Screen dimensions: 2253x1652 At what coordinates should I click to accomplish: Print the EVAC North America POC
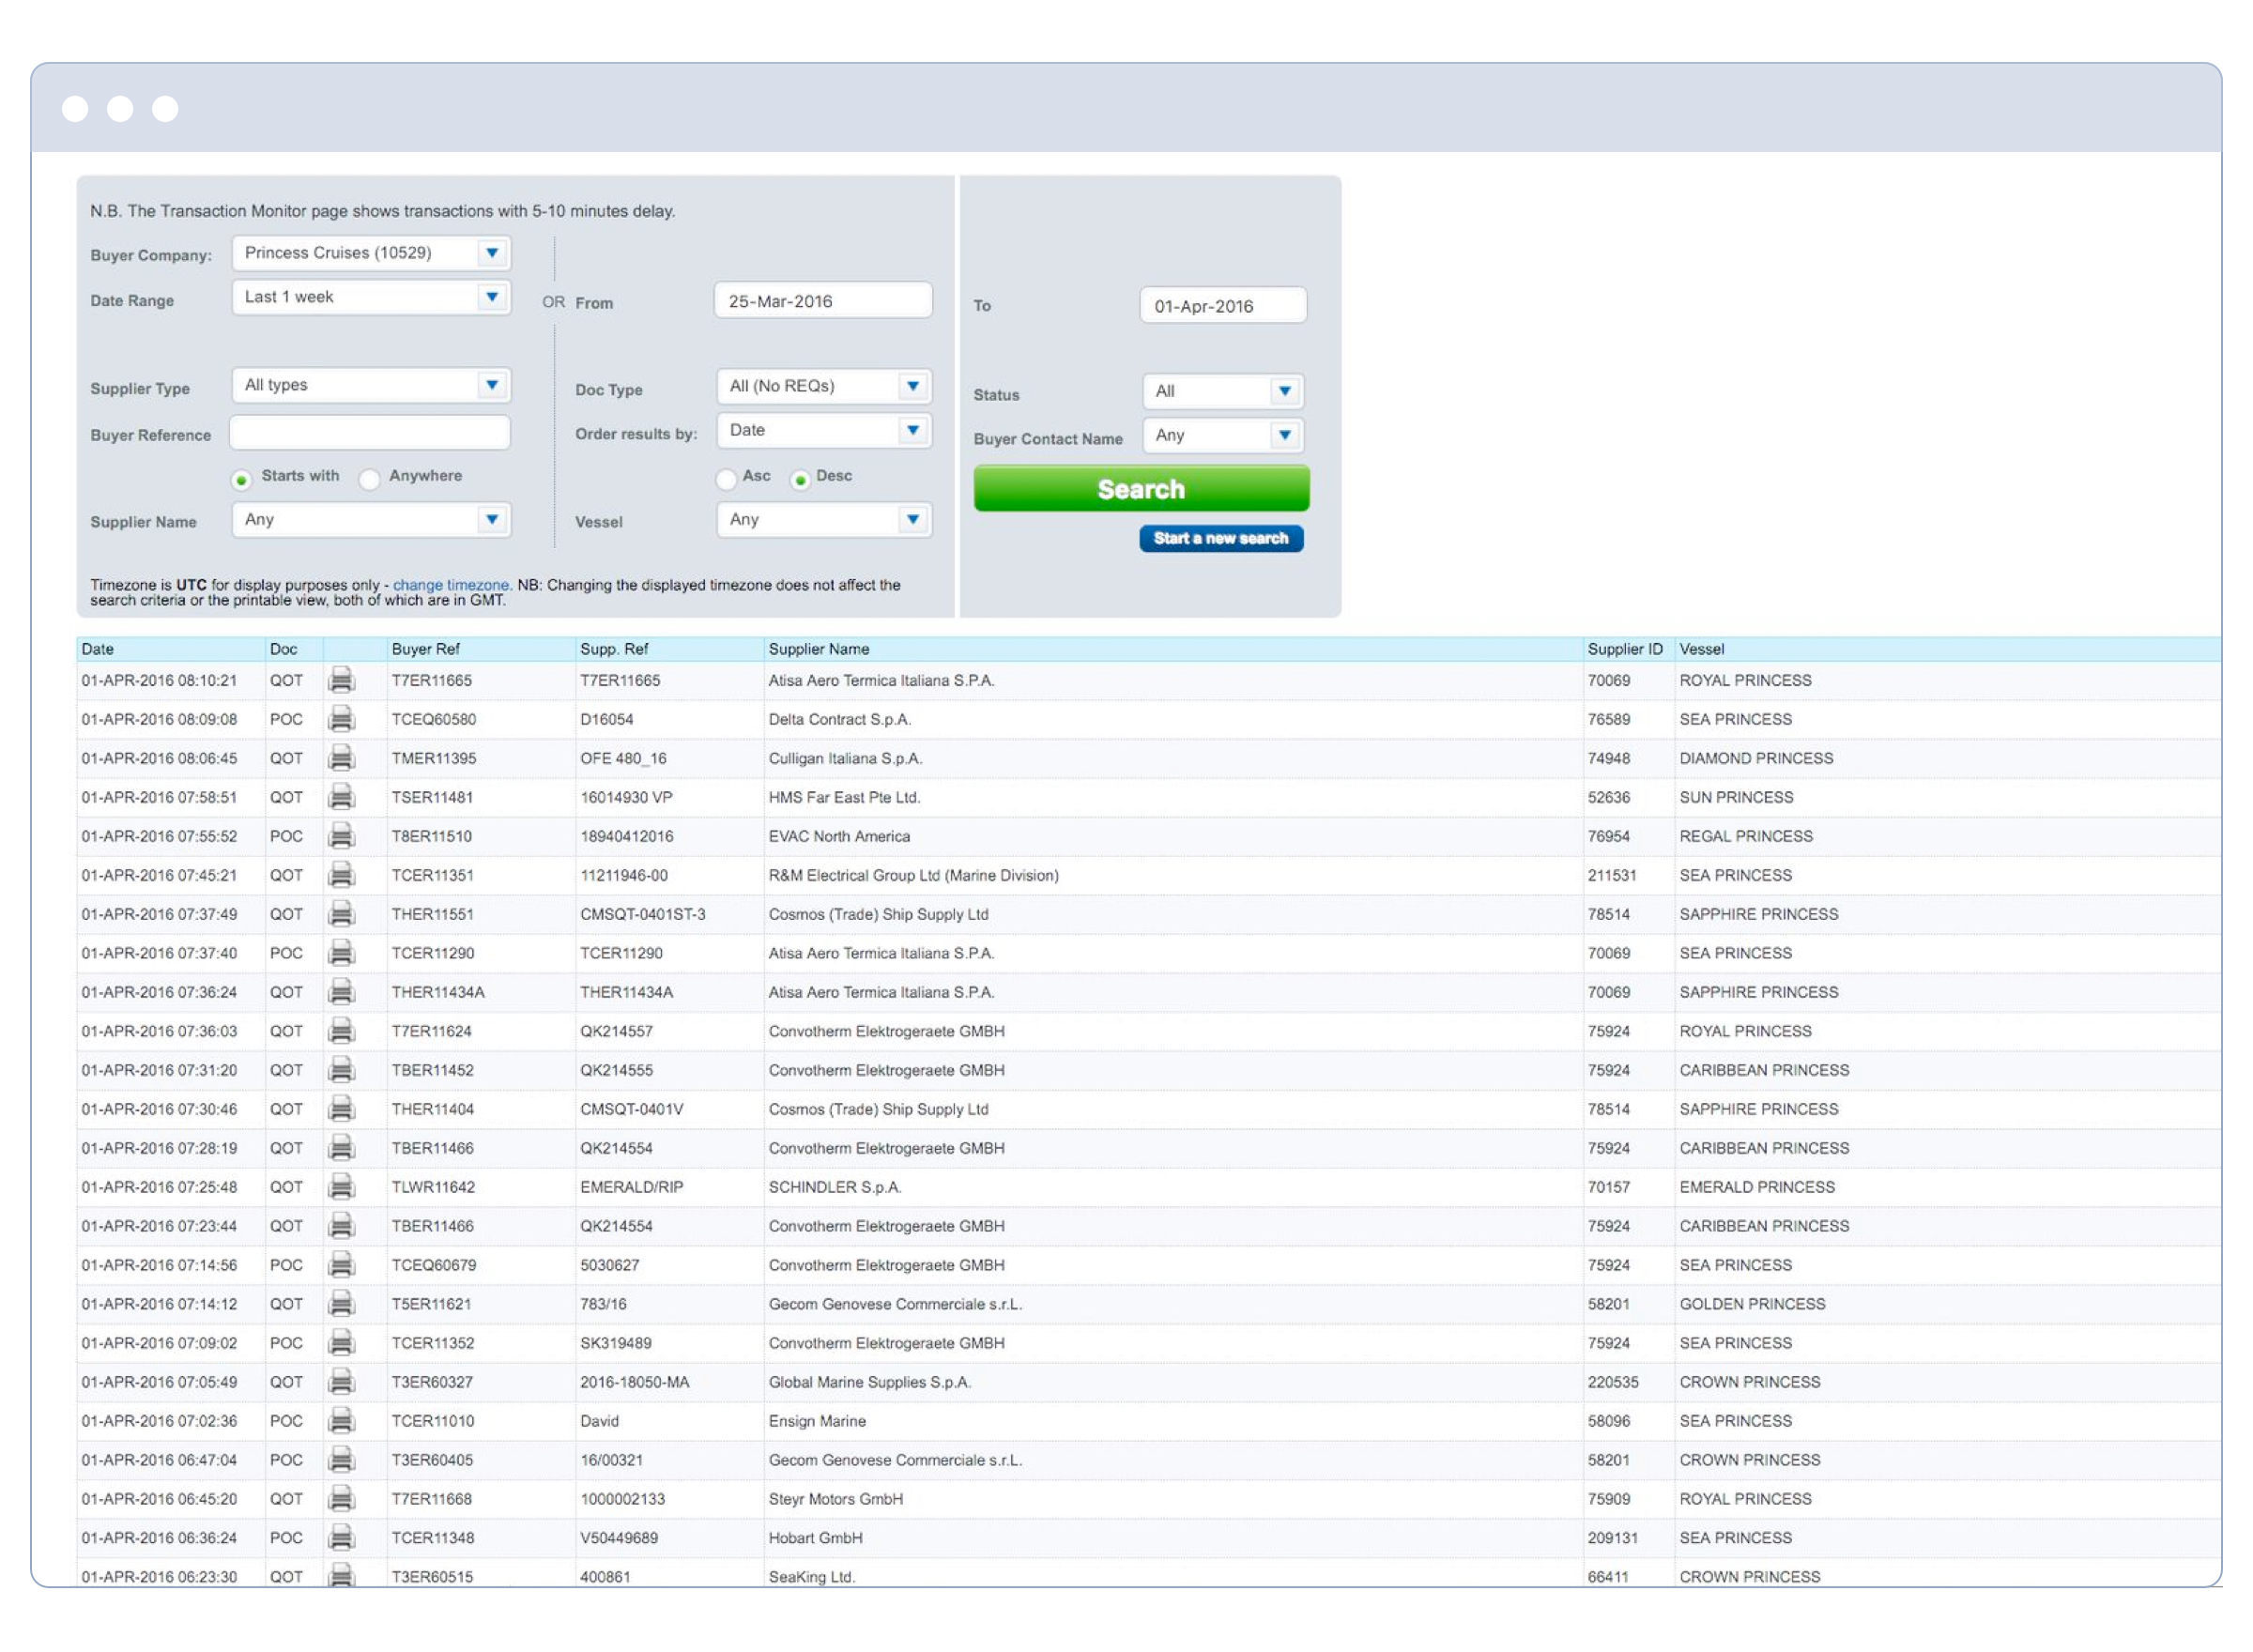click(x=343, y=836)
